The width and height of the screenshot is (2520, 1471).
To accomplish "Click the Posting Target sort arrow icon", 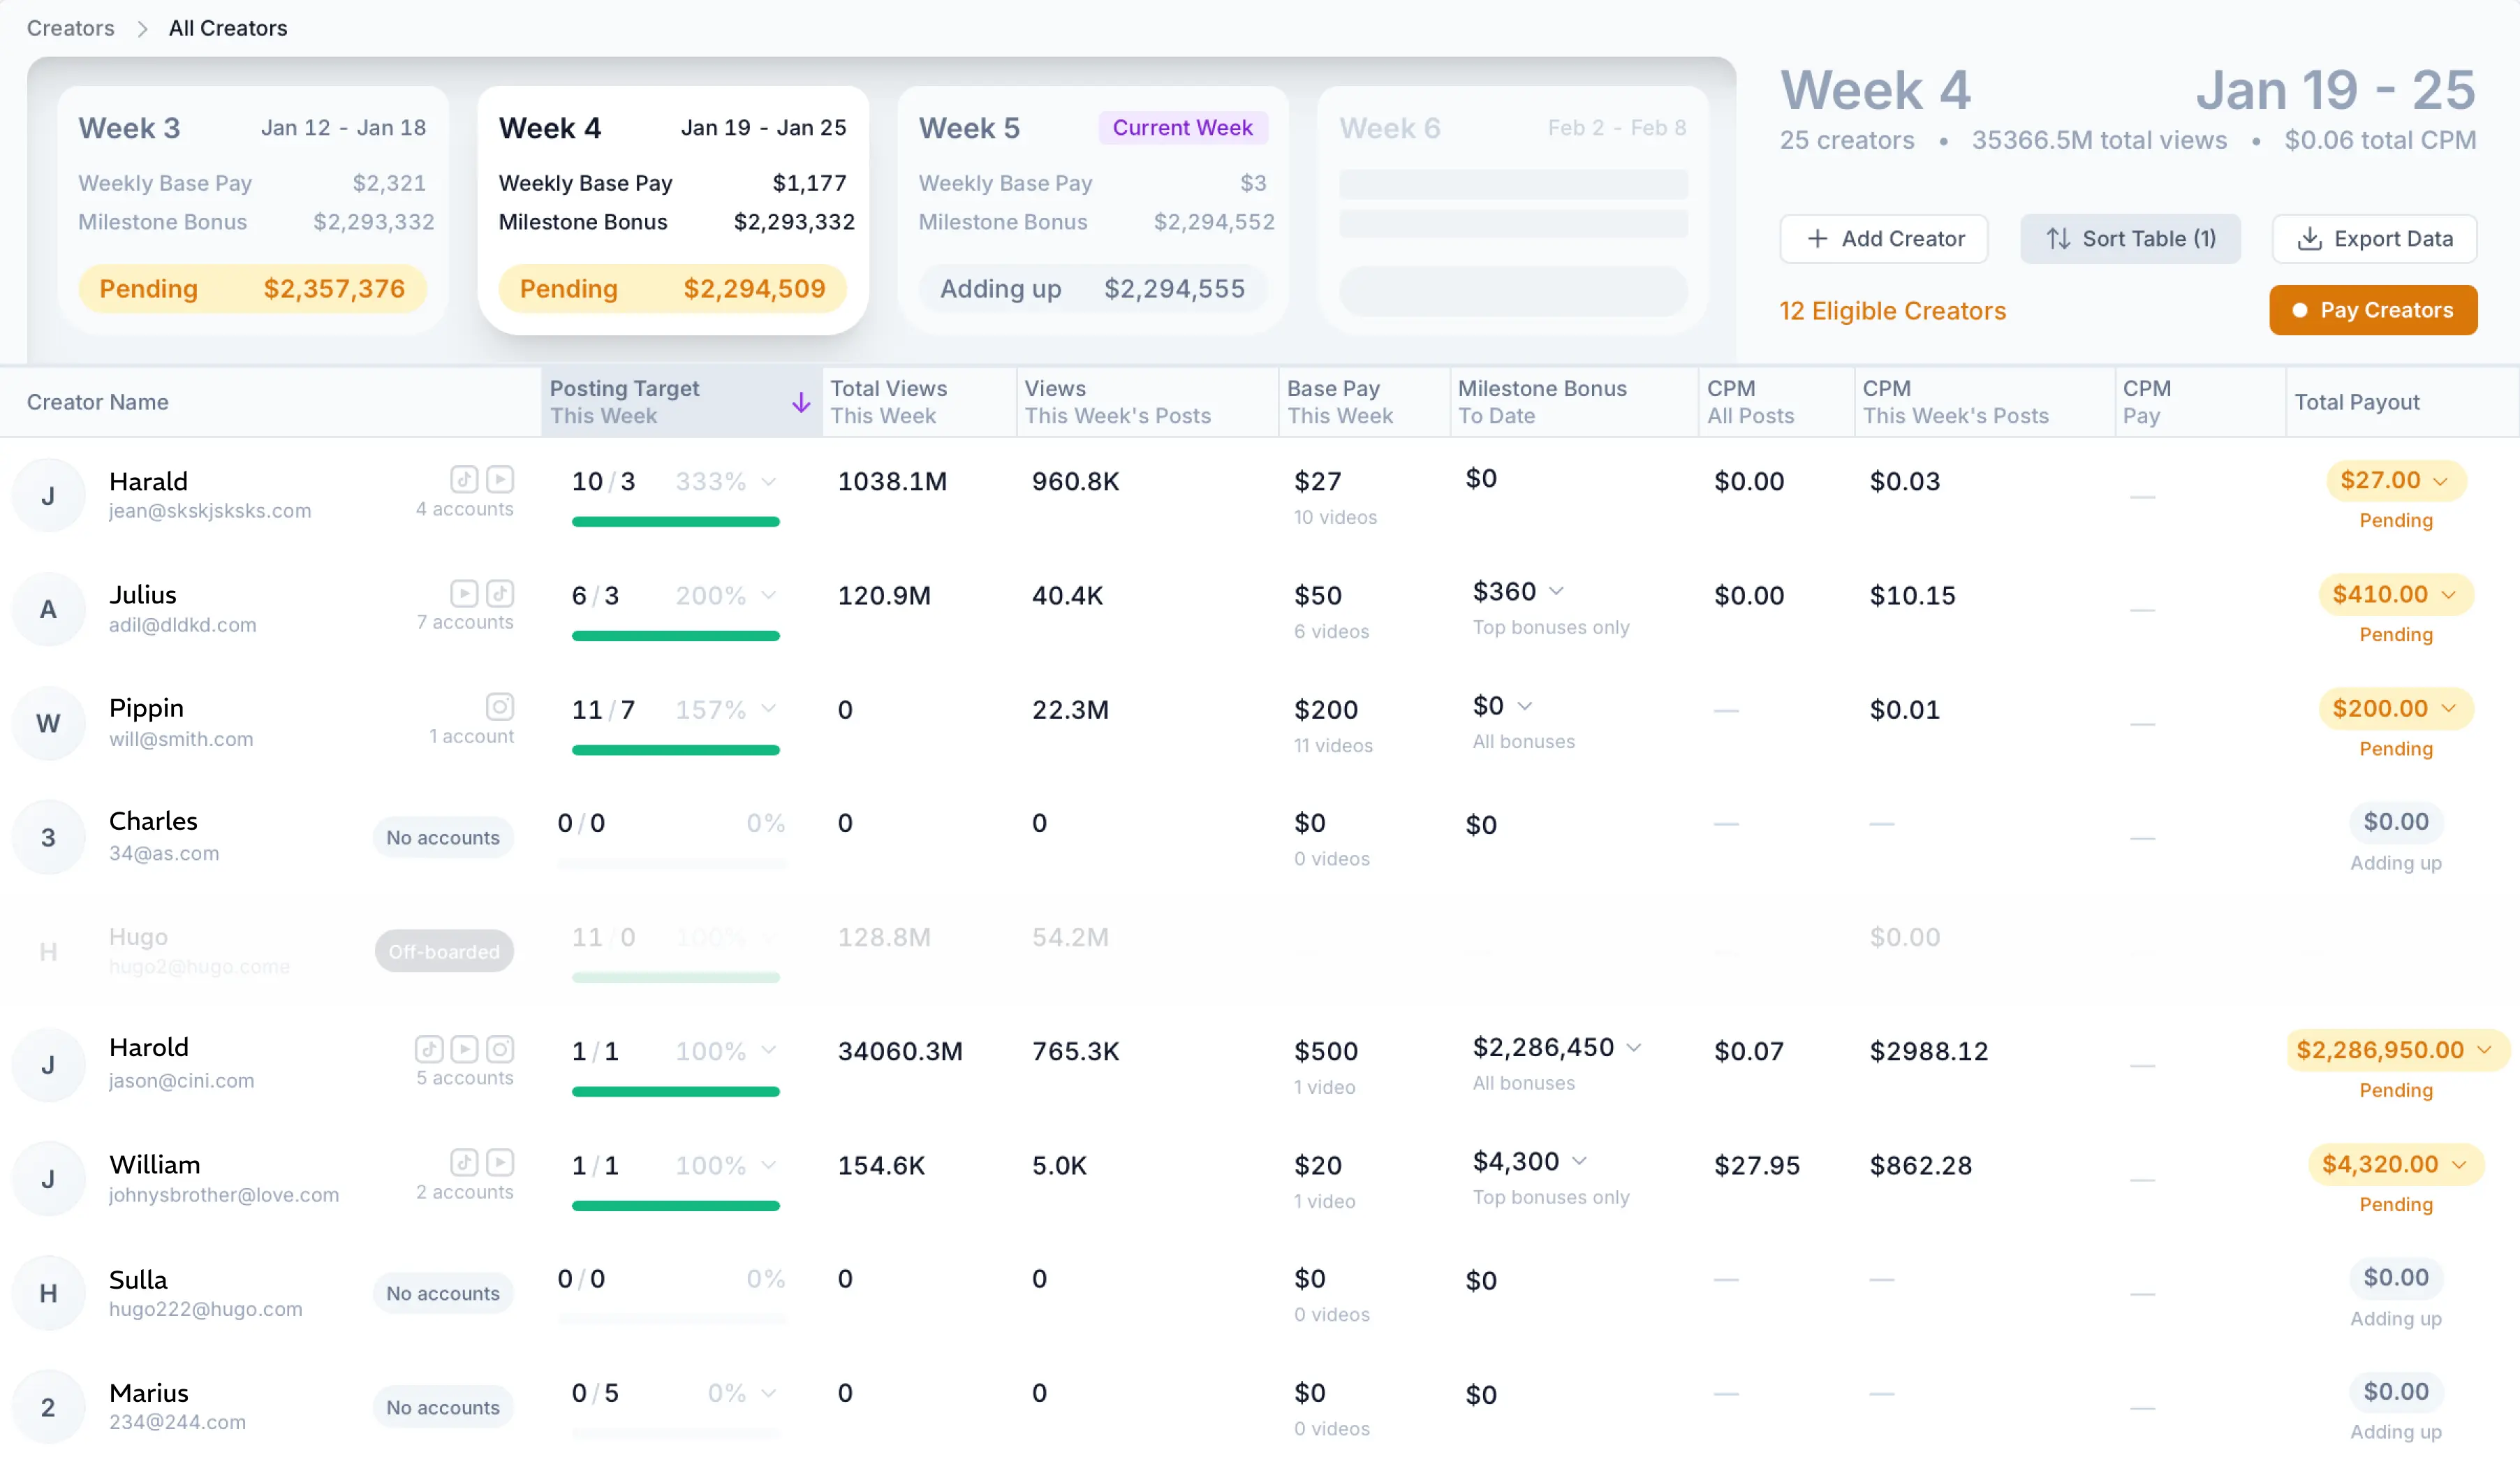I will (801, 403).
